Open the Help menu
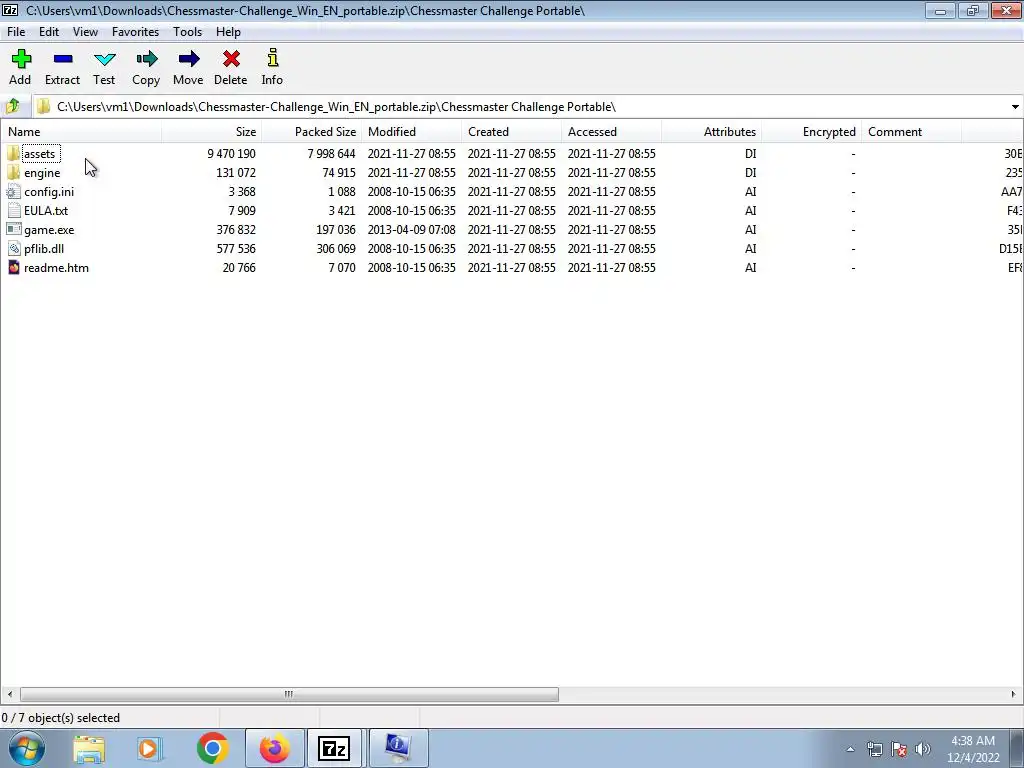 point(229,31)
